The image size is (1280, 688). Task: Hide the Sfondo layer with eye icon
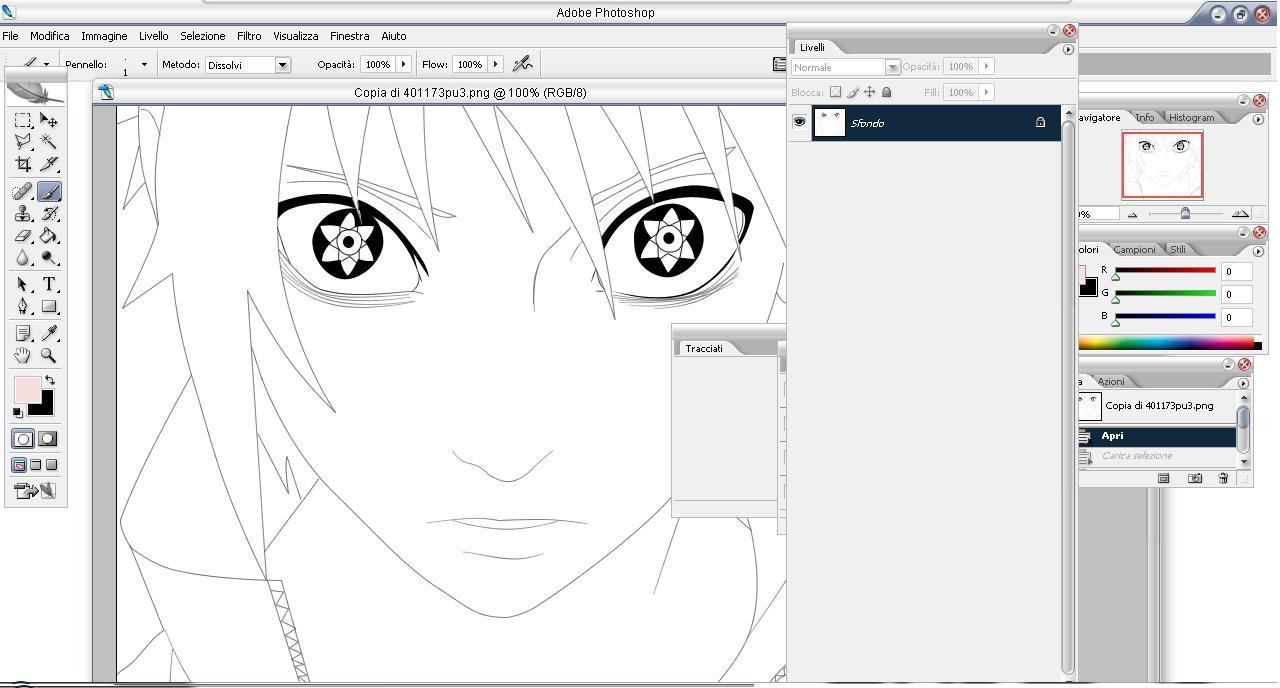tap(799, 122)
